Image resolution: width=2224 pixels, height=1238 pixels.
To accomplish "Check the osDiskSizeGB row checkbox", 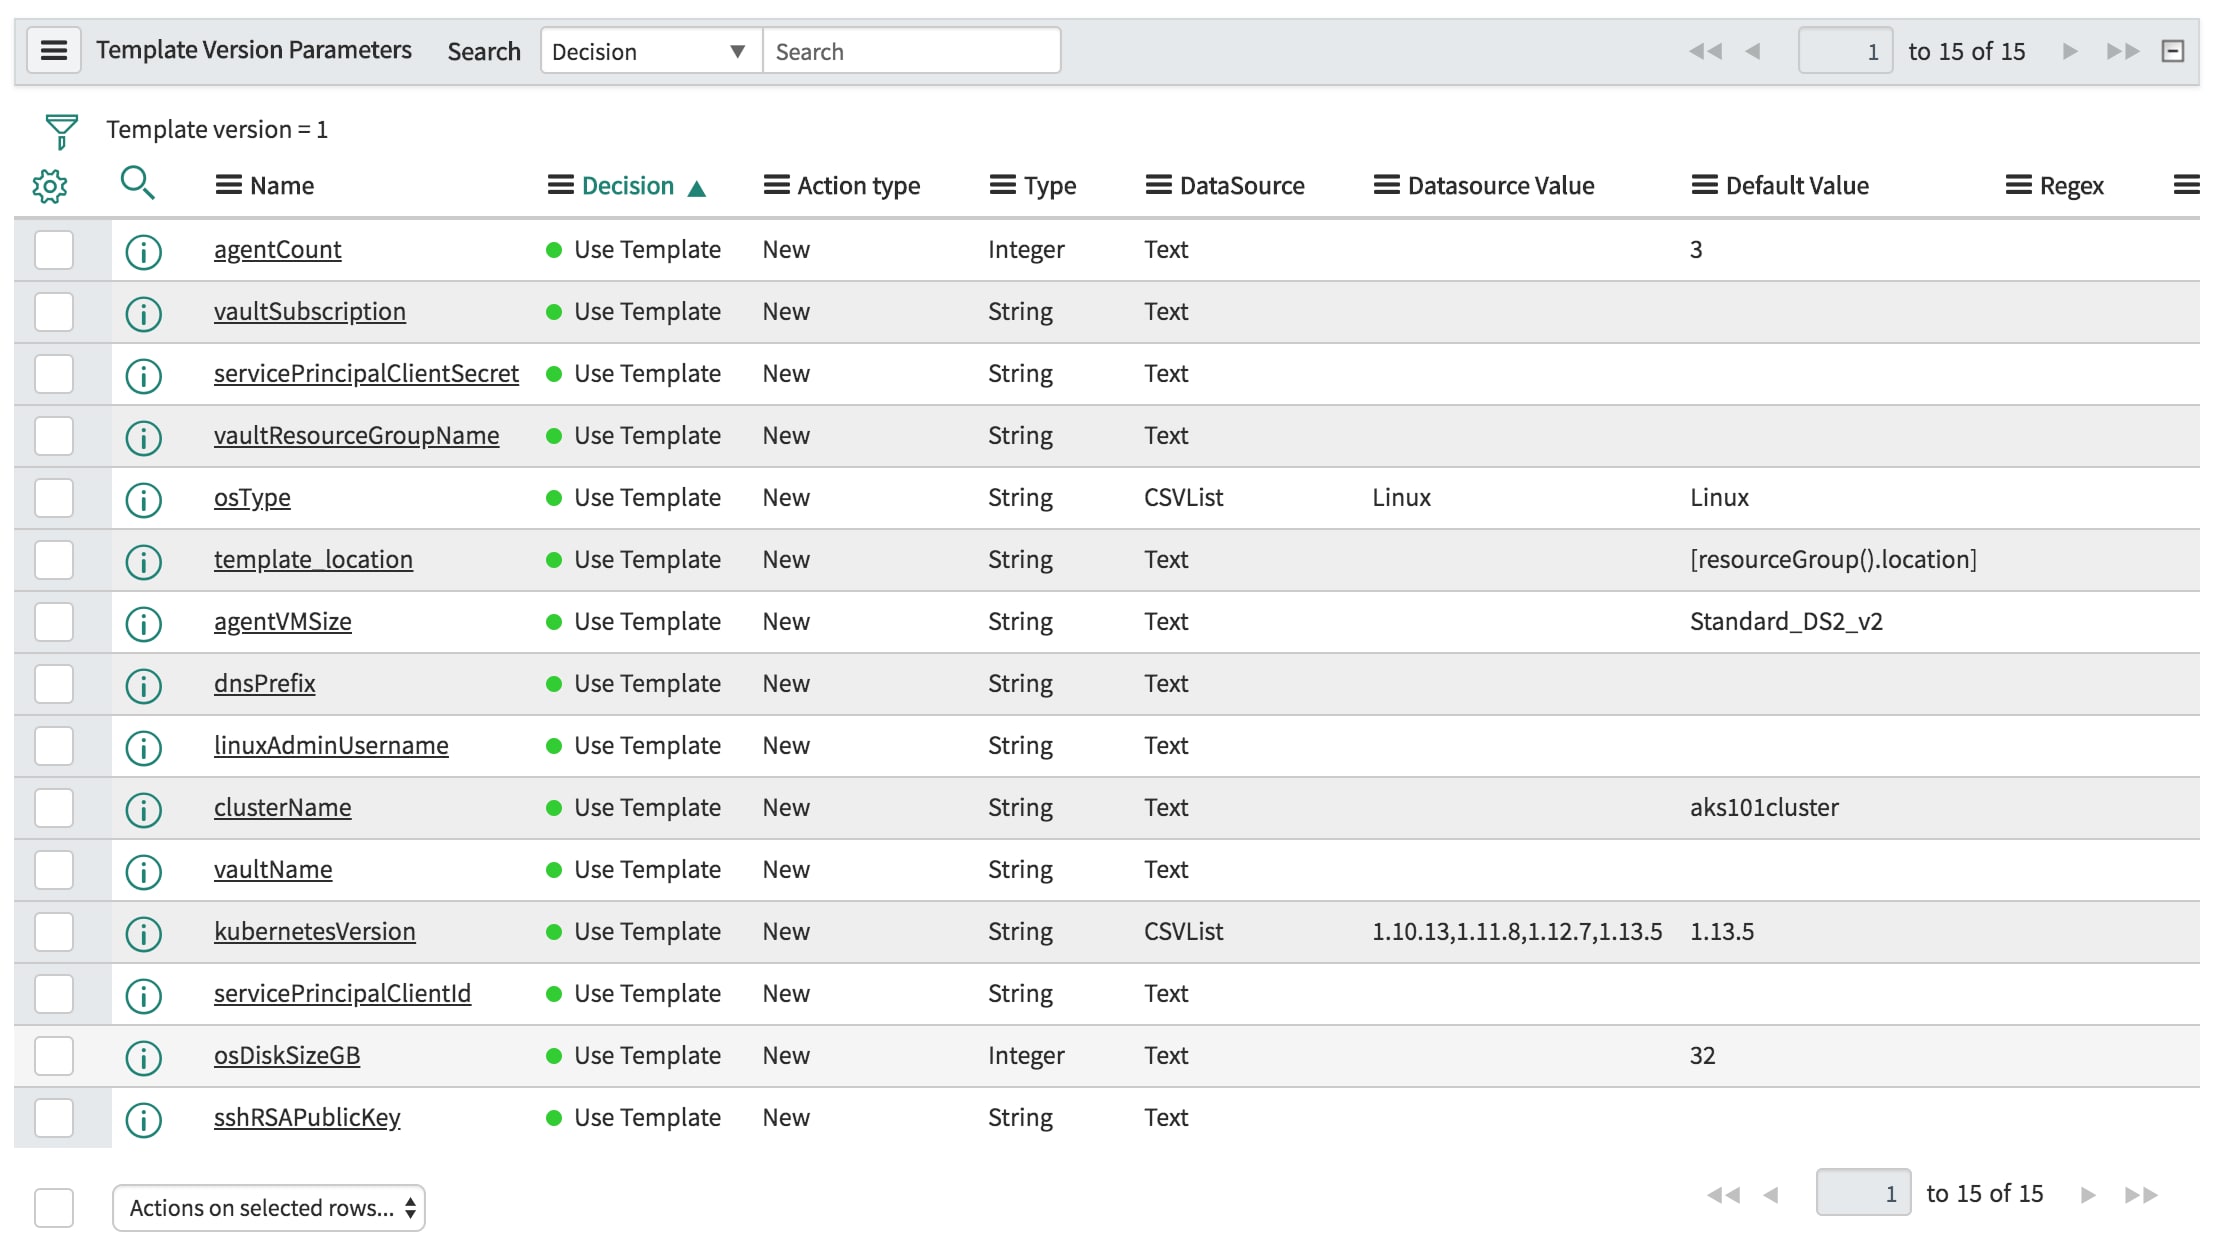I will pos(54,1056).
